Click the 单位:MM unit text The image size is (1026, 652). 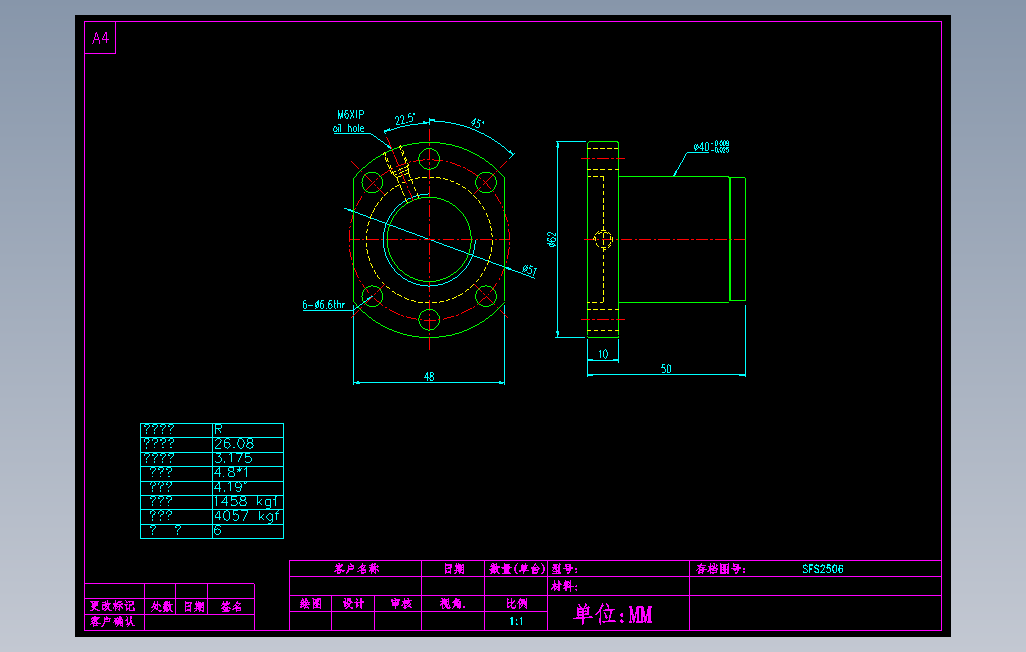pyautogui.click(x=613, y=614)
